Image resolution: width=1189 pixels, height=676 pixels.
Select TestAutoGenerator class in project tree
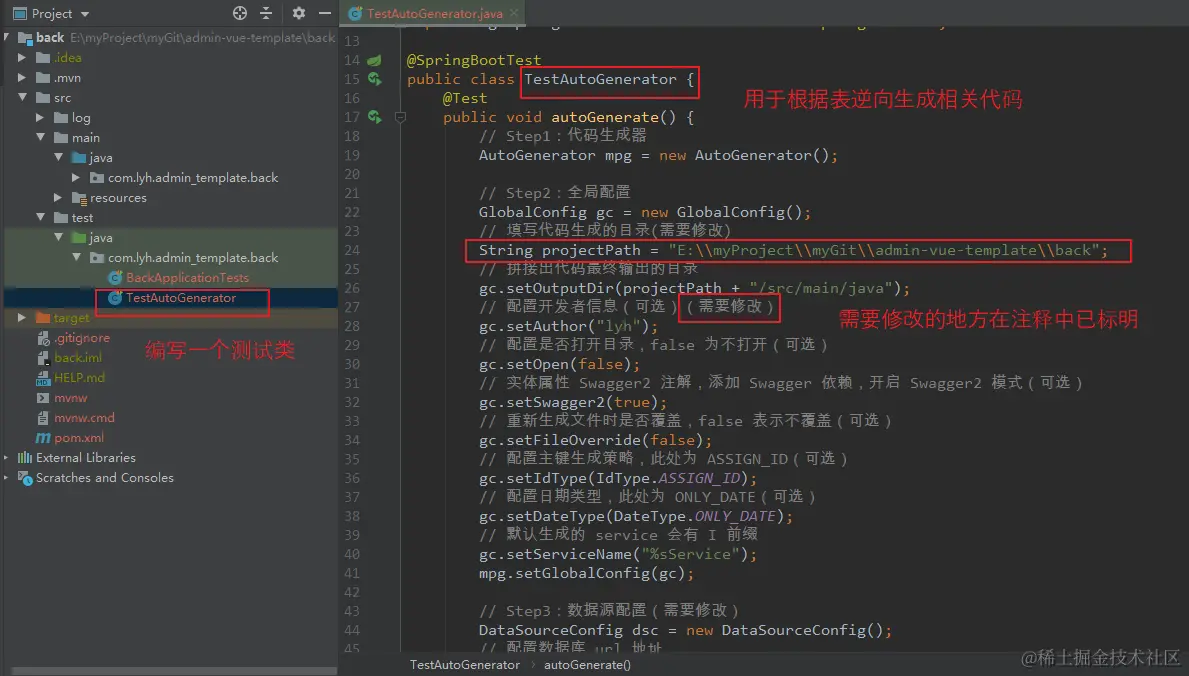click(x=180, y=298)
